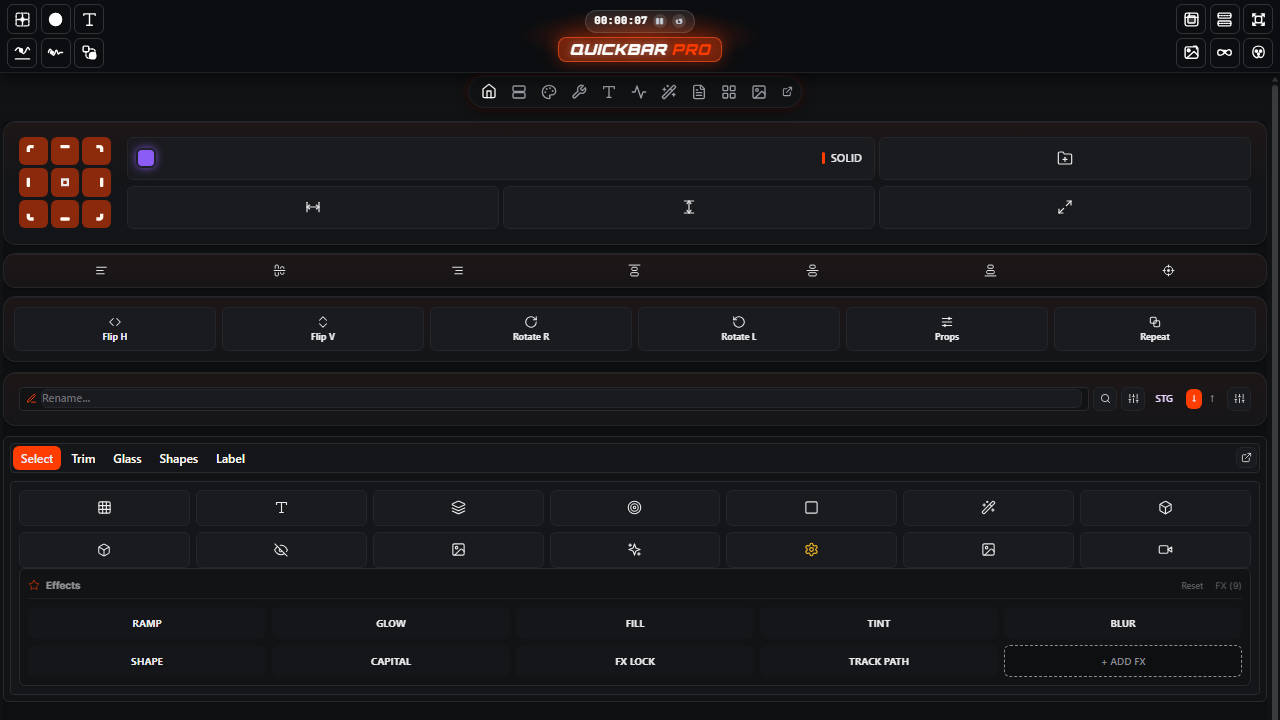
Task: Align layers to the left
Action: pyautogui.click(x=101, y=271)
